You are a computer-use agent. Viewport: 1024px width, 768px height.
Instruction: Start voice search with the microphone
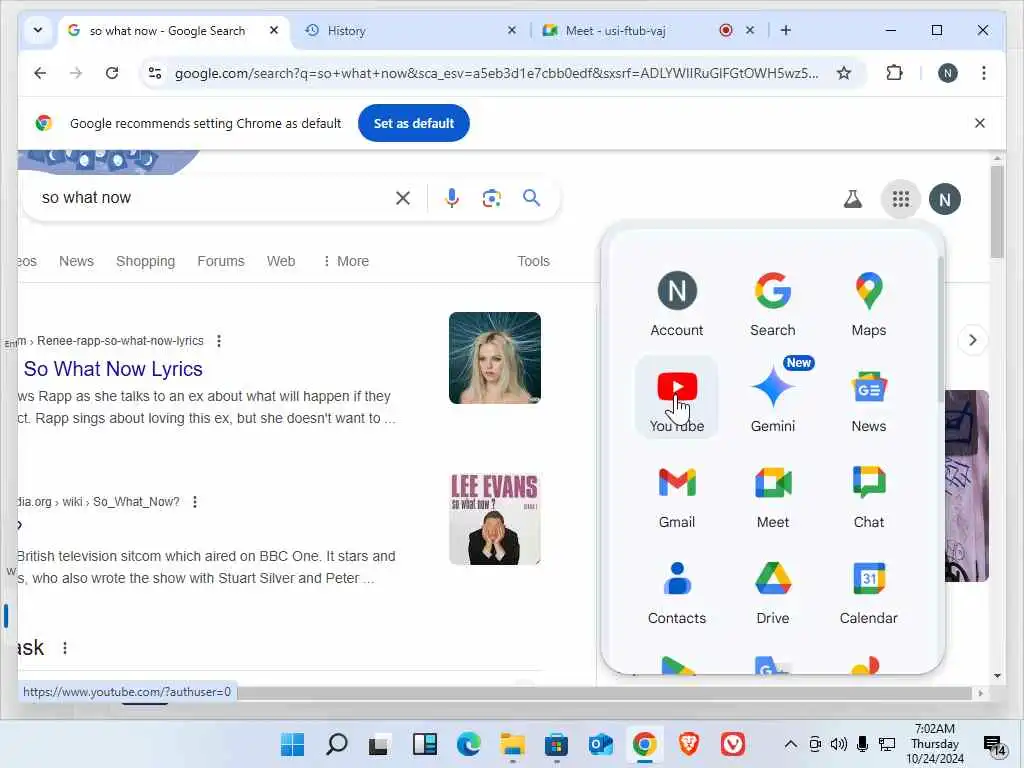(x=451, y=198)
